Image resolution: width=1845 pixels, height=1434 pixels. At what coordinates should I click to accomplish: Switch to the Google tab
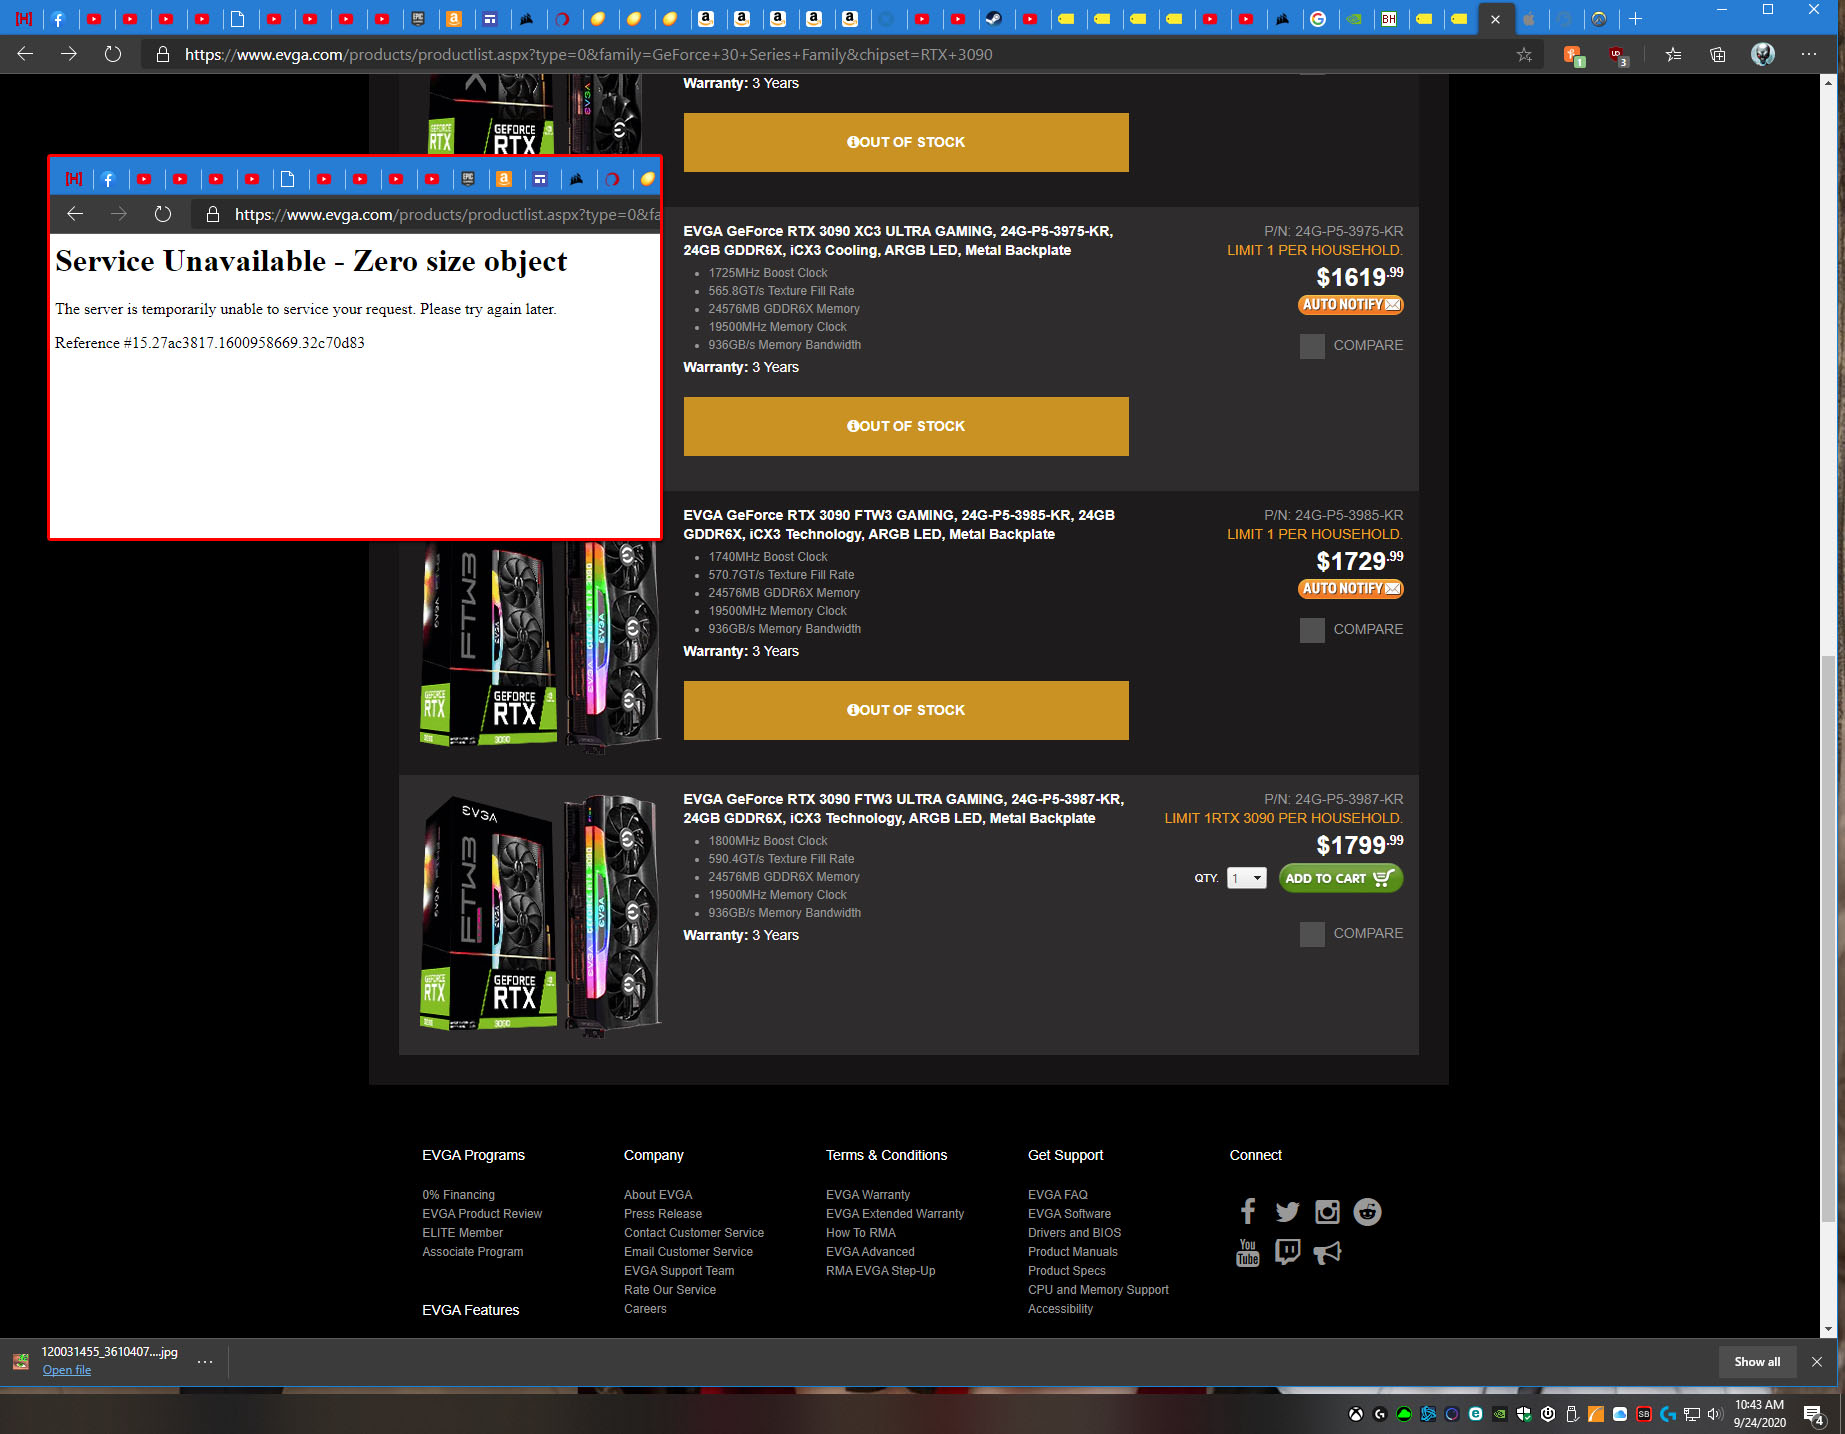1318,19
